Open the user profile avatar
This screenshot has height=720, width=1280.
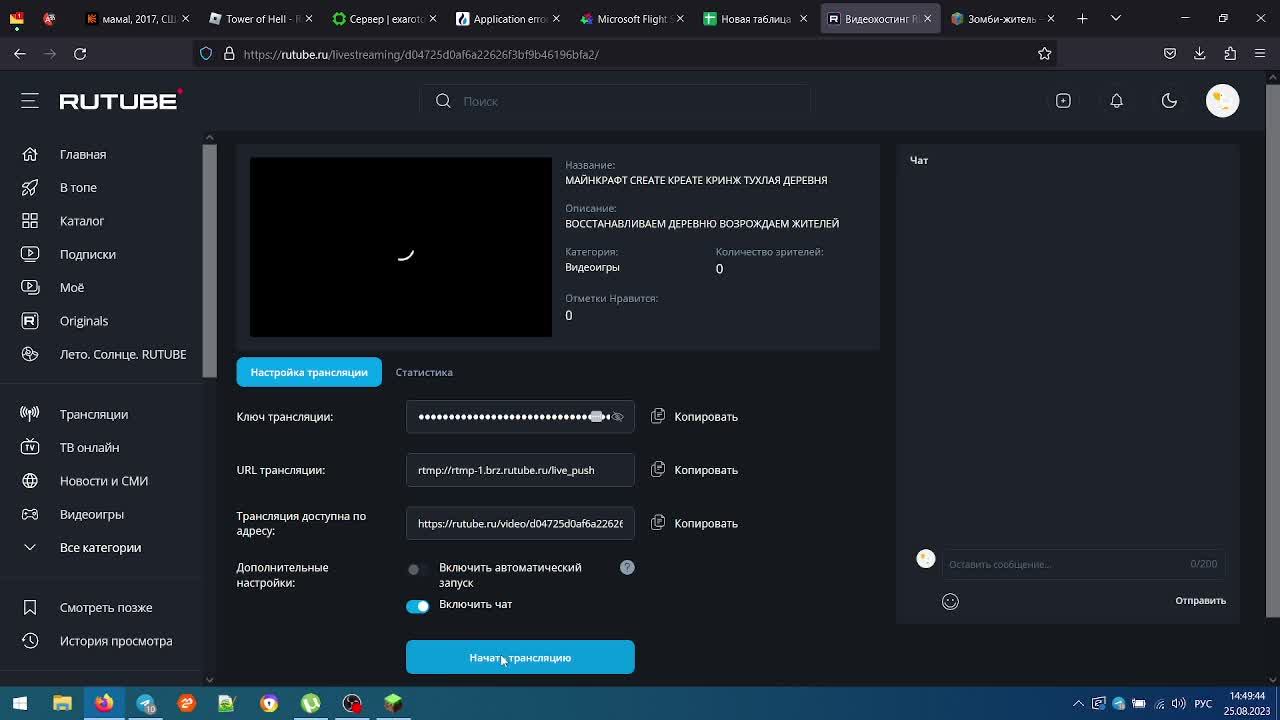click(1222, 100)
